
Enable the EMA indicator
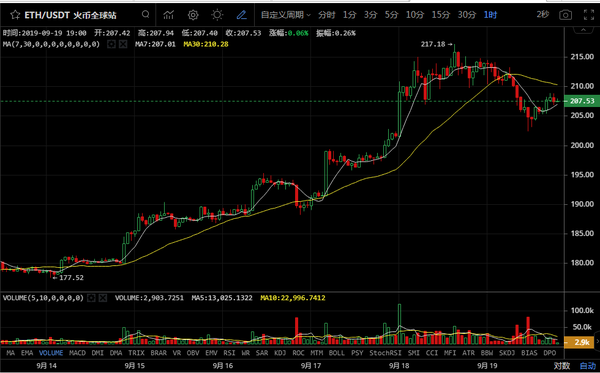tap(27, 353)
